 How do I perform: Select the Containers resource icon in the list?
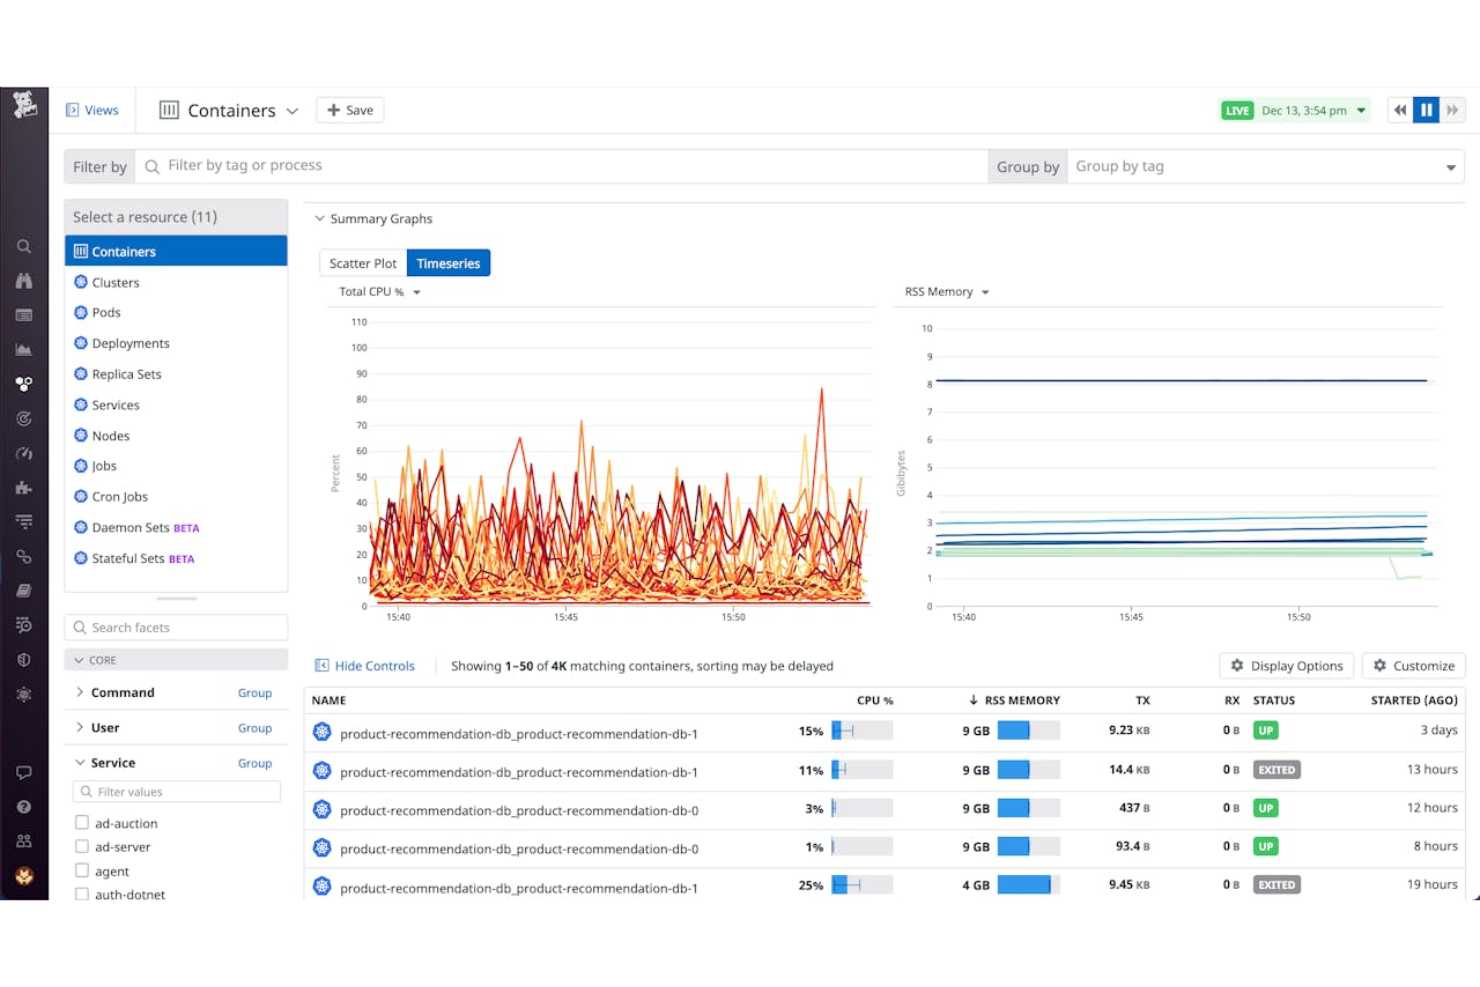tap(81, 251)
